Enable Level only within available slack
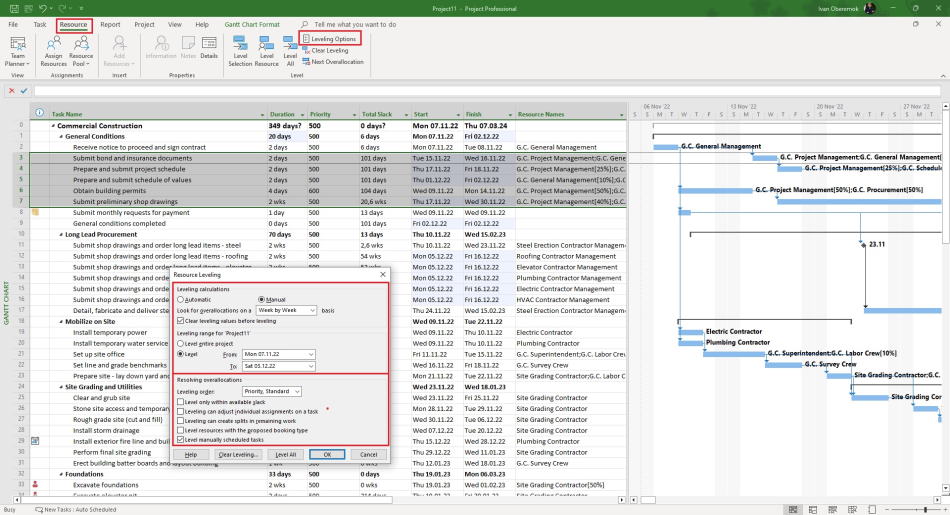 181,402
